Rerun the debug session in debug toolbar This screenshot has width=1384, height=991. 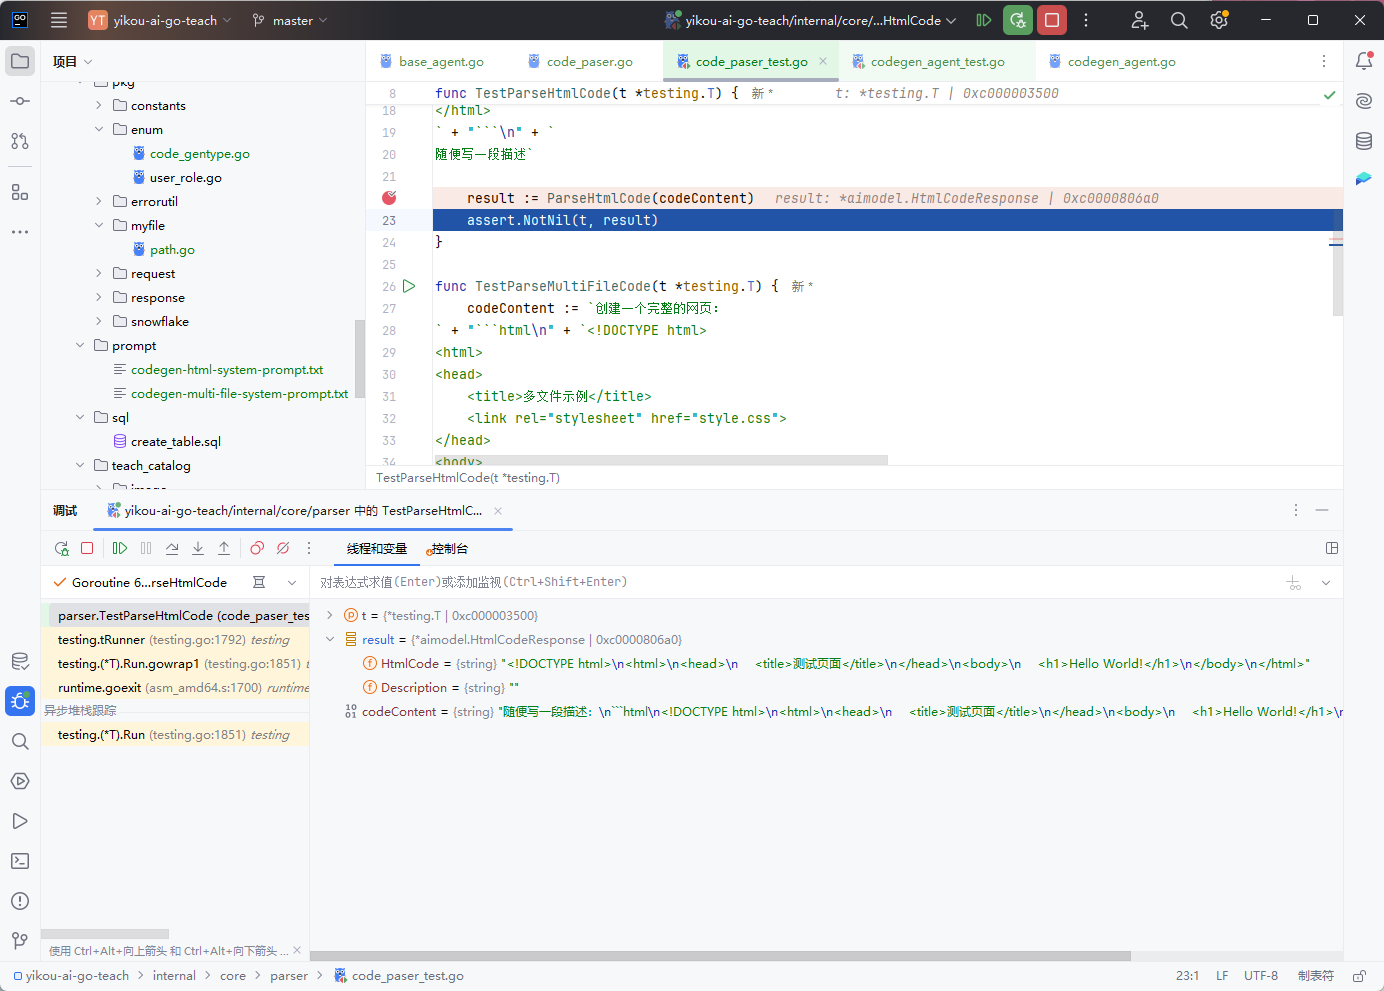coord(62,548)
